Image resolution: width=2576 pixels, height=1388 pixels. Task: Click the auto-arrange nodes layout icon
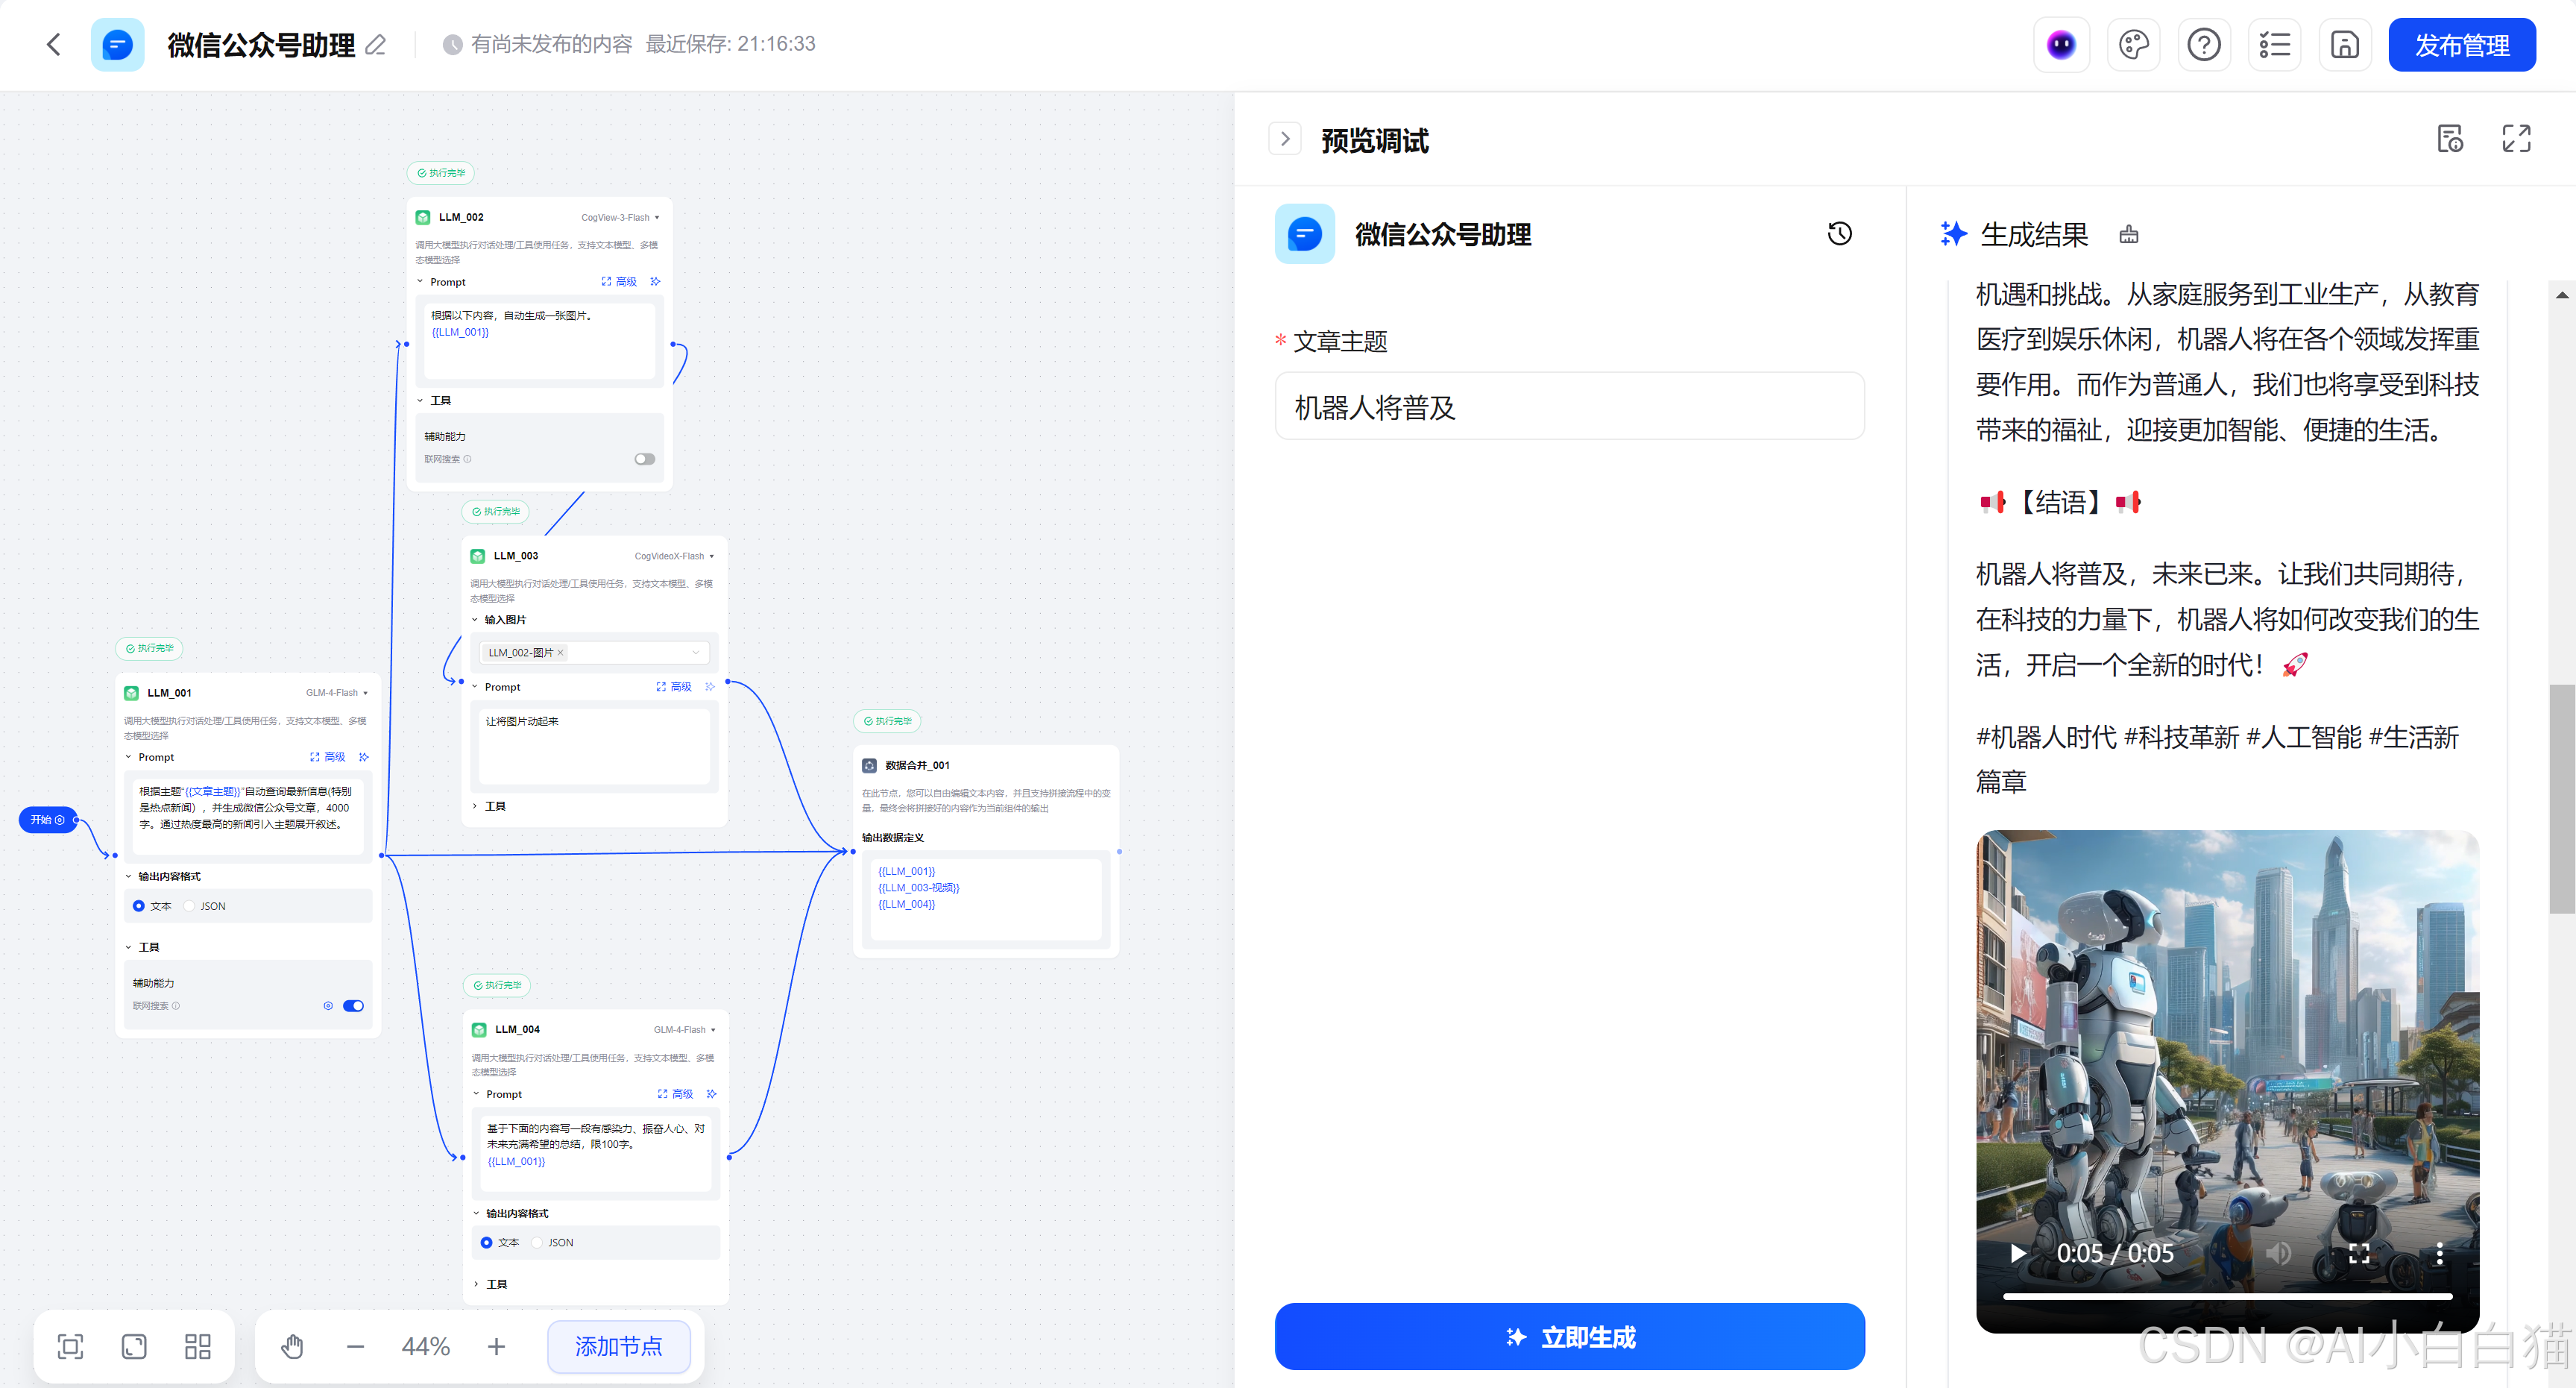coord(197,1346)
